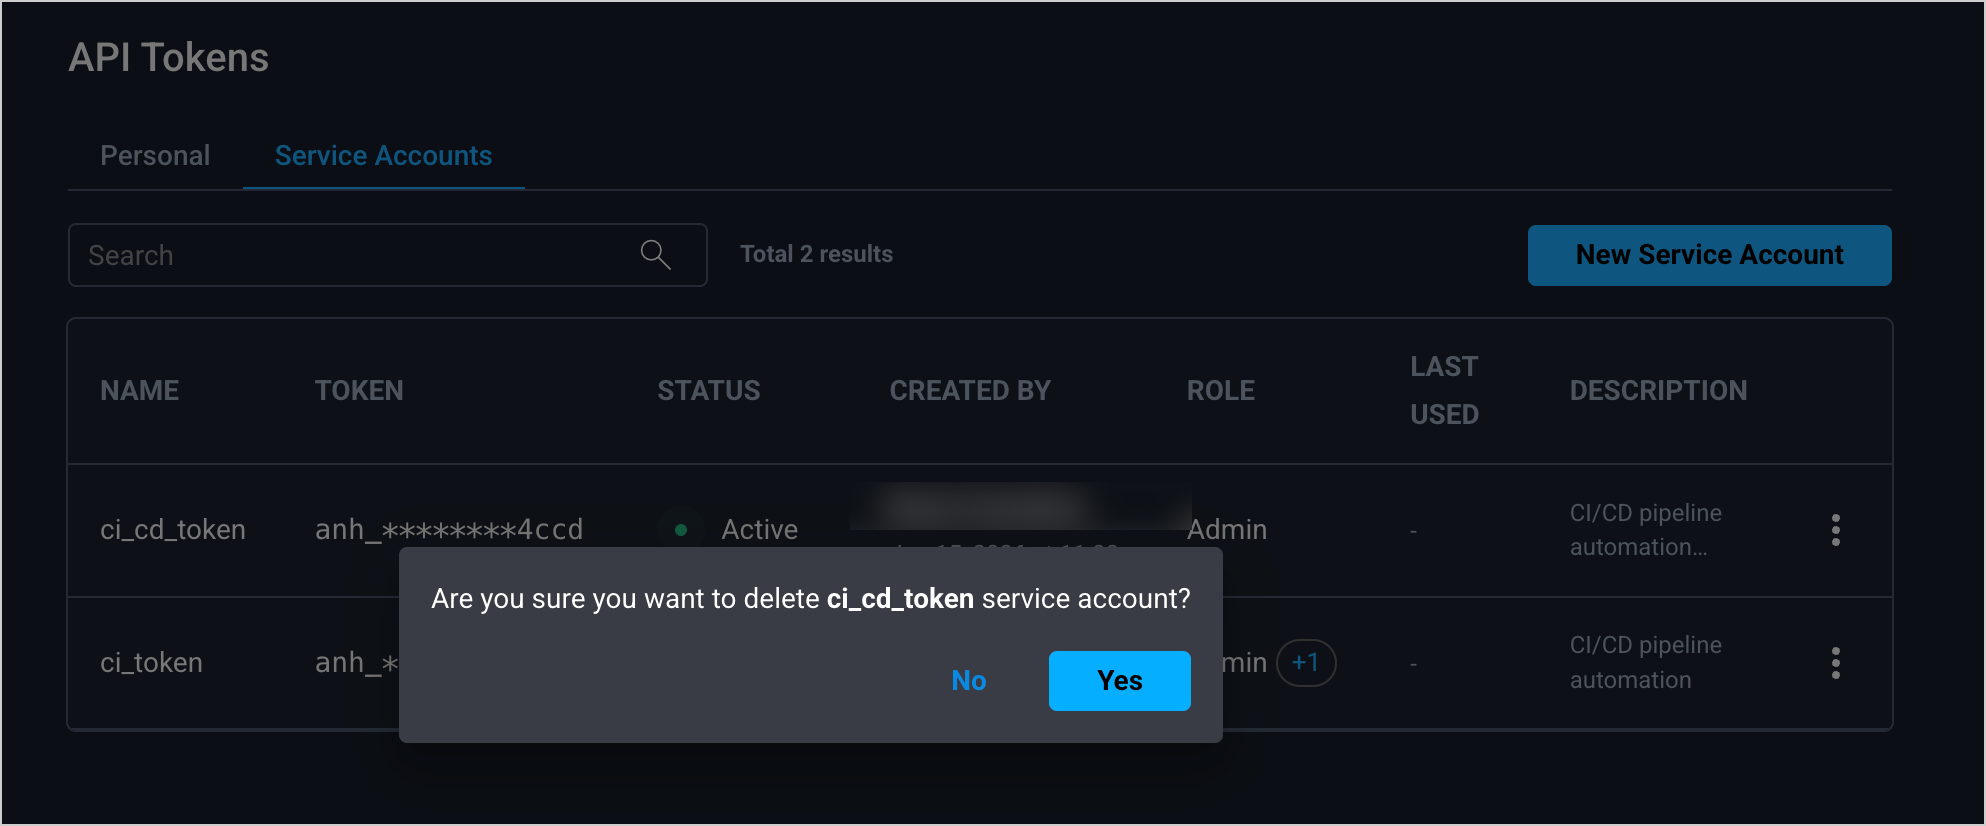The image size is (1986, 826).
Task: Click the LAST USED column header
Action: (1444, 391)
